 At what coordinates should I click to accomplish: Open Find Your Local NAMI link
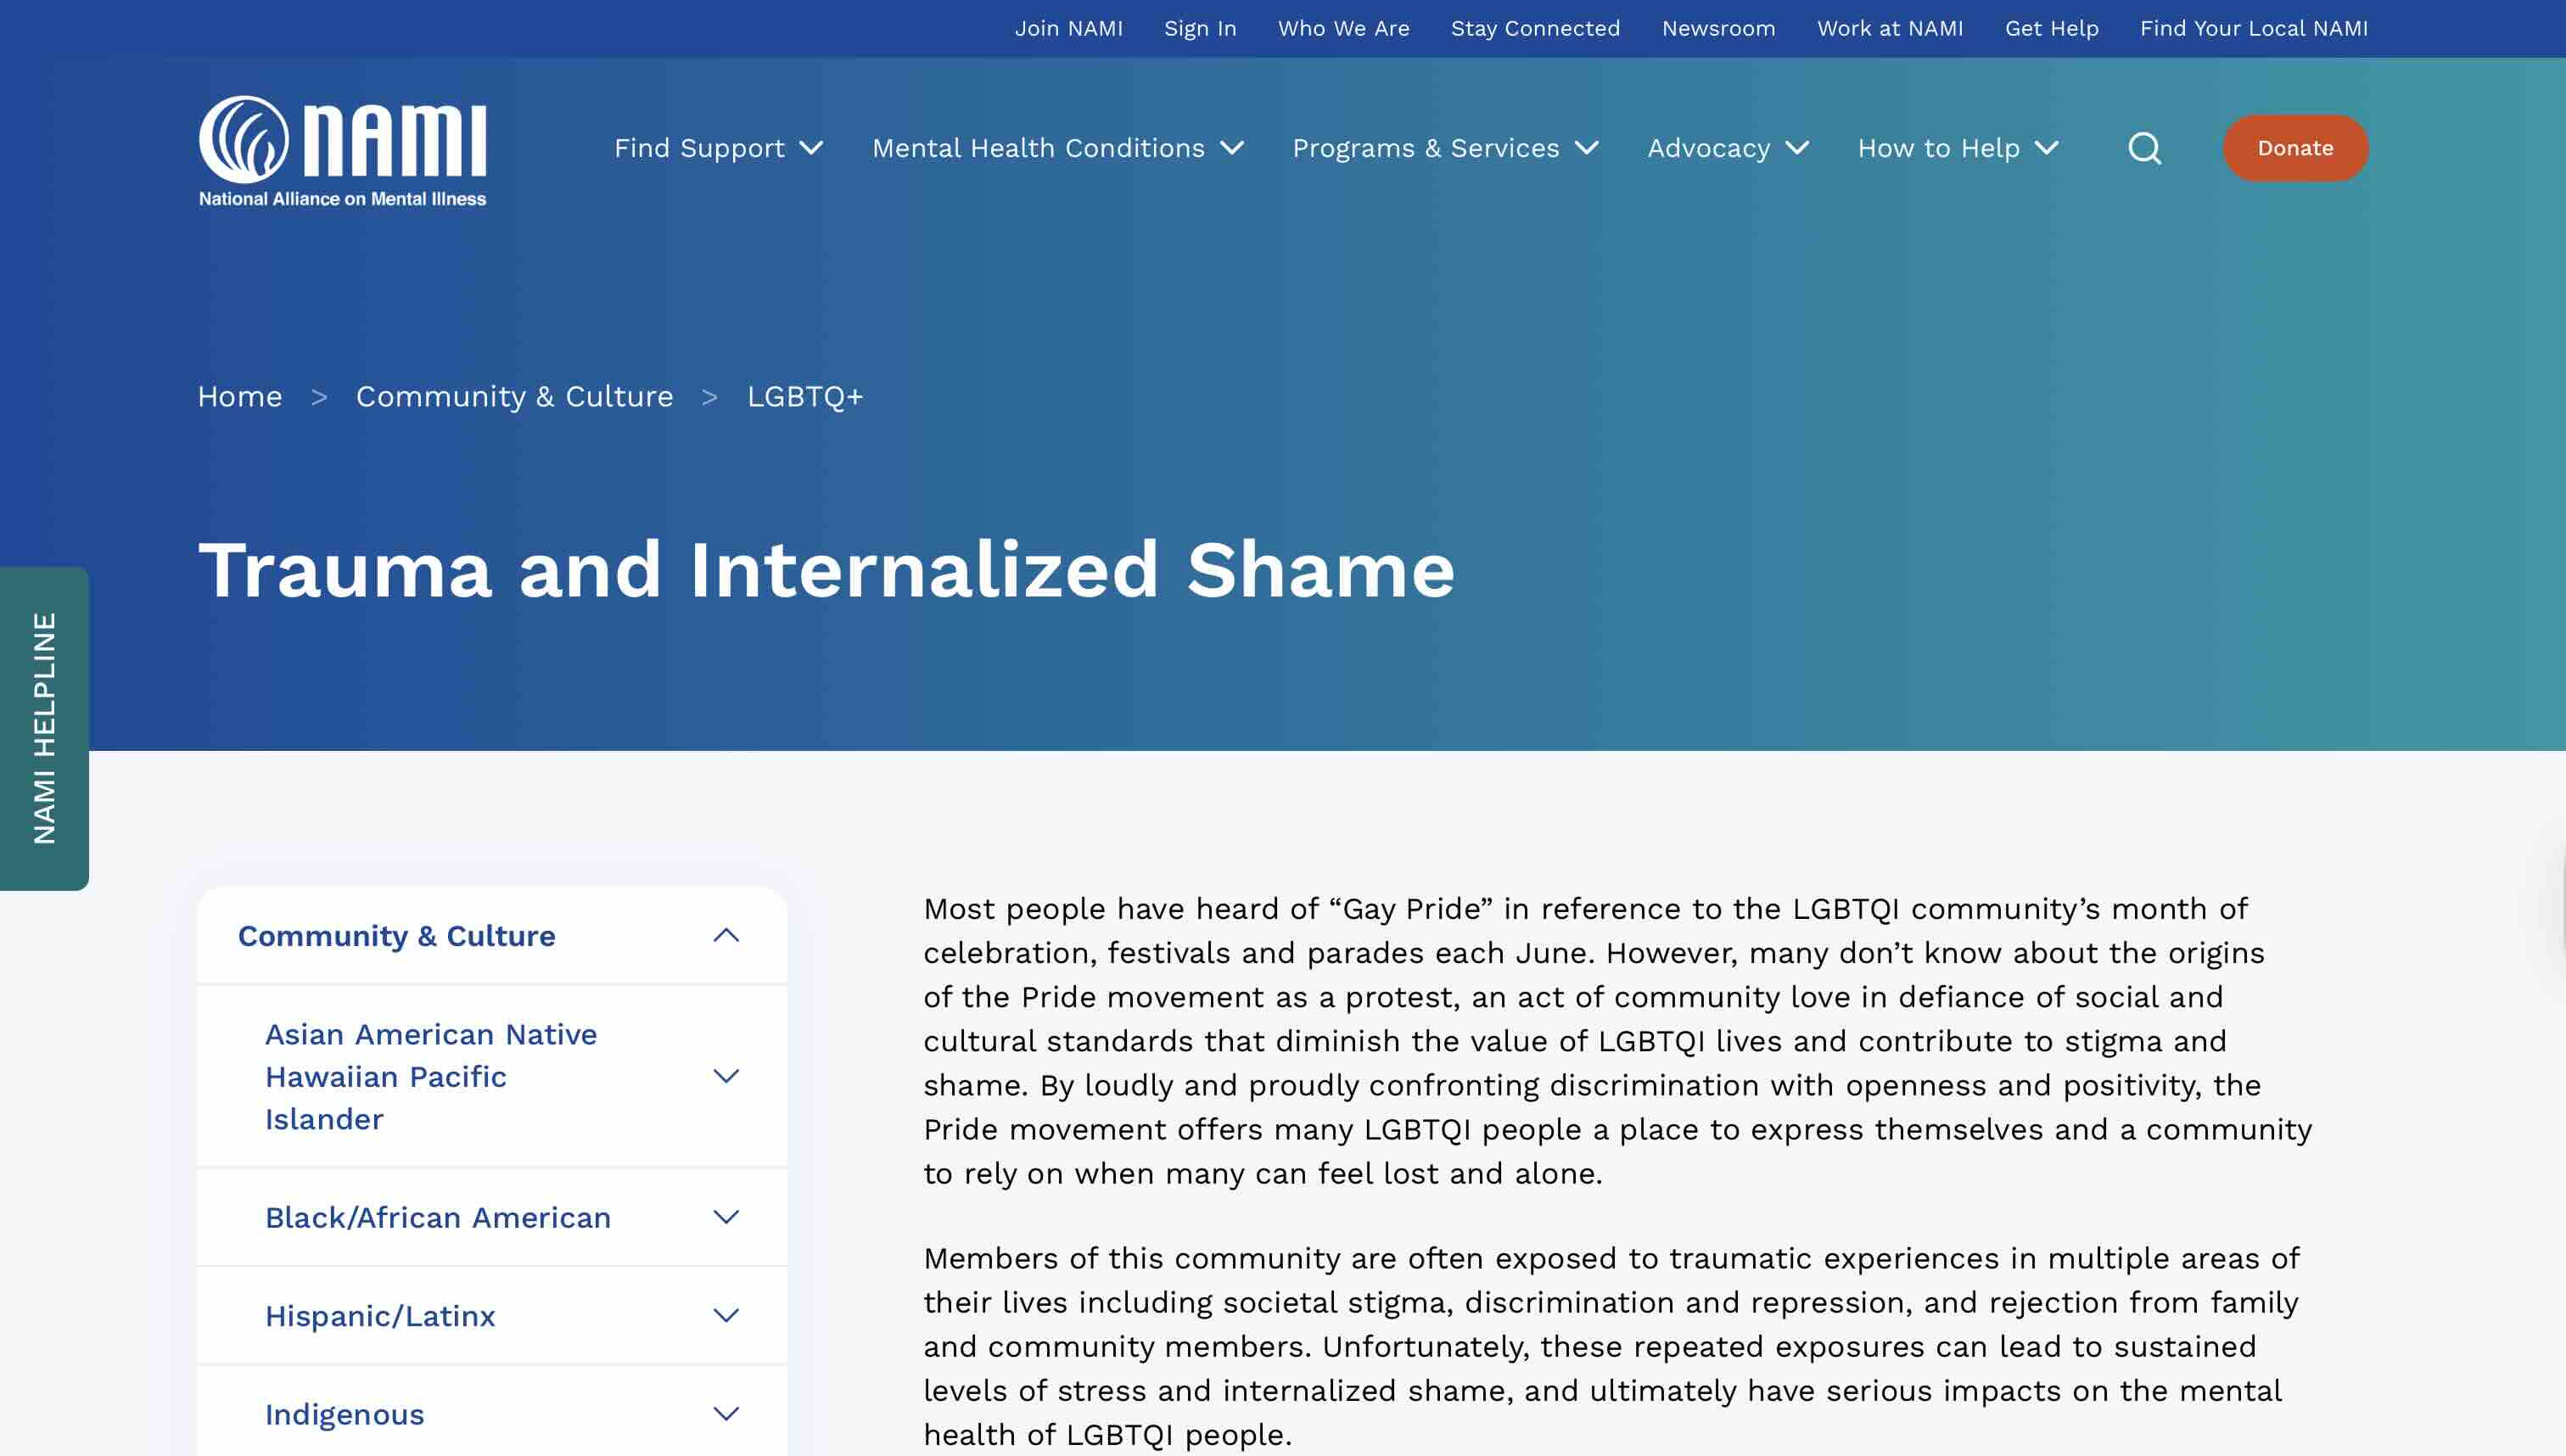coord(2254,28)
